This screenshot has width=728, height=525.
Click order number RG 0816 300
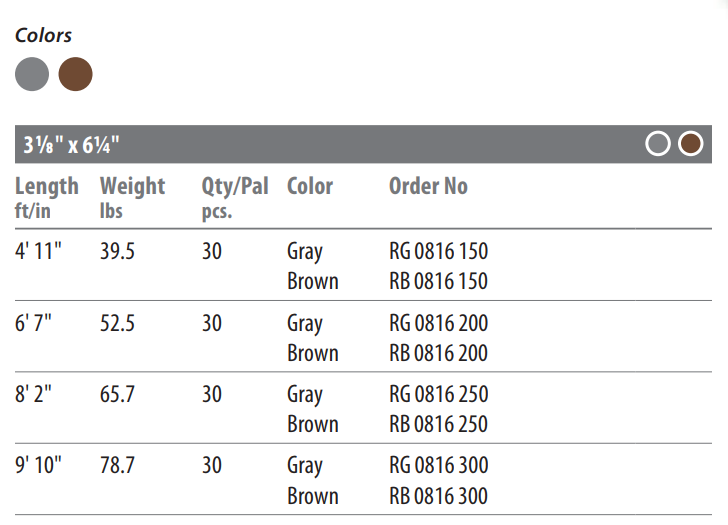pyautogui.click(x=438, y=465)
